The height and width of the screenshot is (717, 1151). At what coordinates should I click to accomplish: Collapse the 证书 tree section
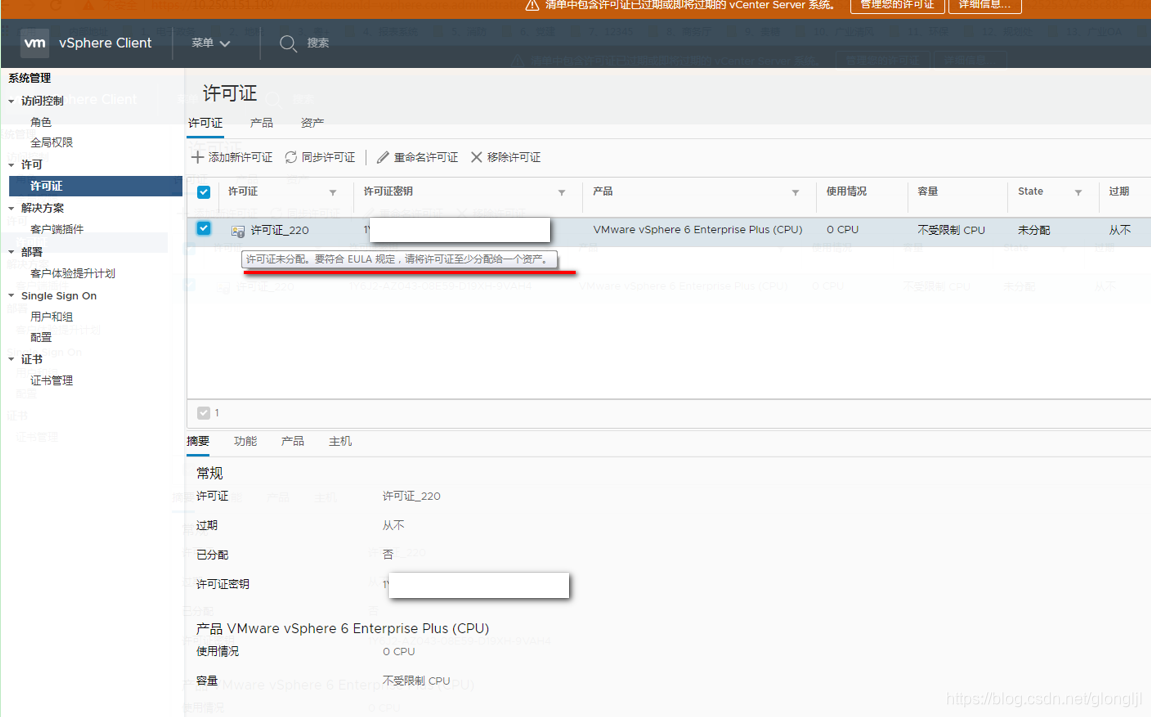tap(11, 360)
